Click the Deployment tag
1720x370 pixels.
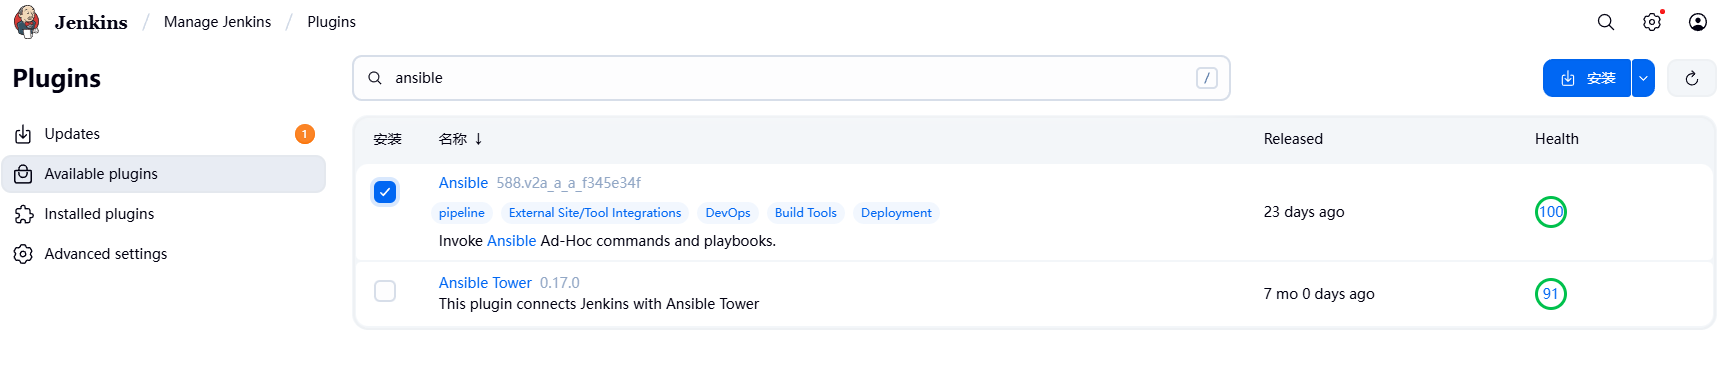(x=896, y=213)
